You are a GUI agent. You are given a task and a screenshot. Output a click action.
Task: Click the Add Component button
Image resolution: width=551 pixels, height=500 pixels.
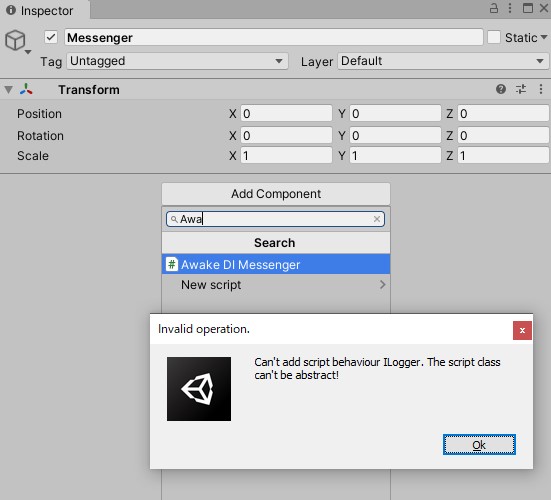pyautogui.click(x=276, y=194)
